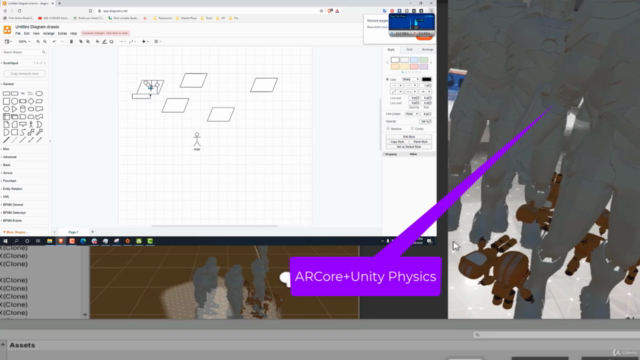Send shape to back via toolbar
This screenshot has width=640, height=360.
[88, 42]
